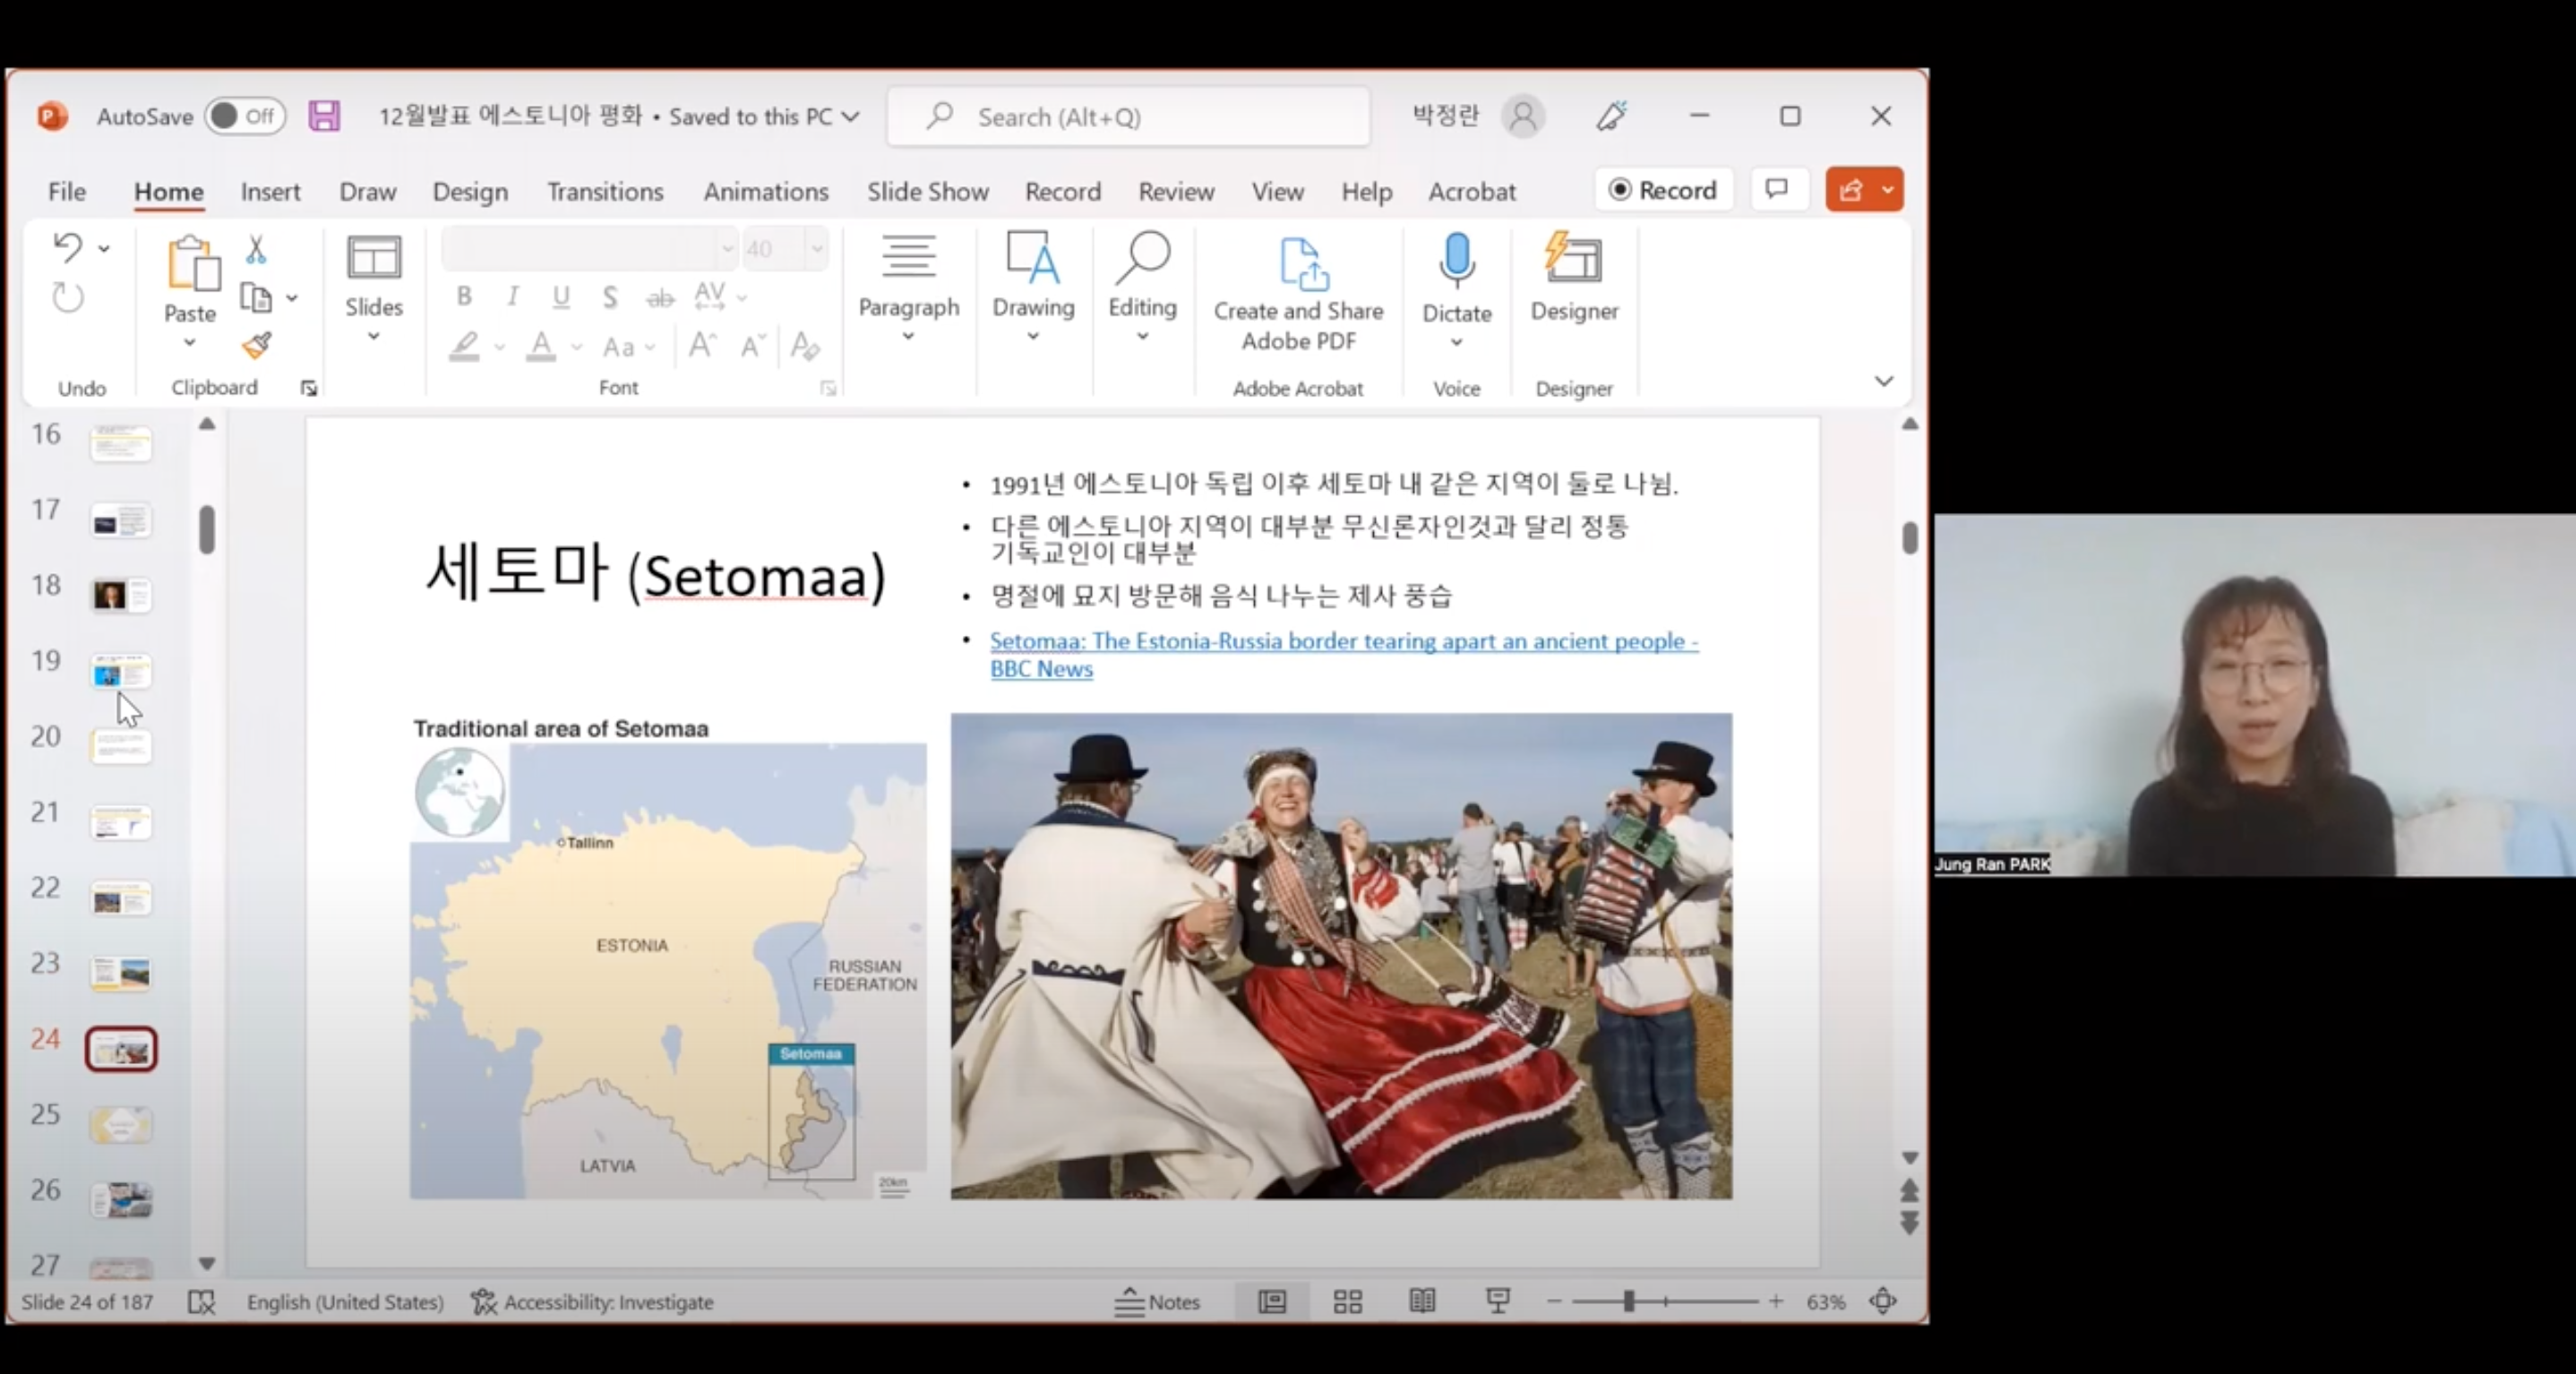The height and width of the screenshot is (1374, 2576).
Task: Toggle the Notes pane
Action: [x=1157, y=1301]
